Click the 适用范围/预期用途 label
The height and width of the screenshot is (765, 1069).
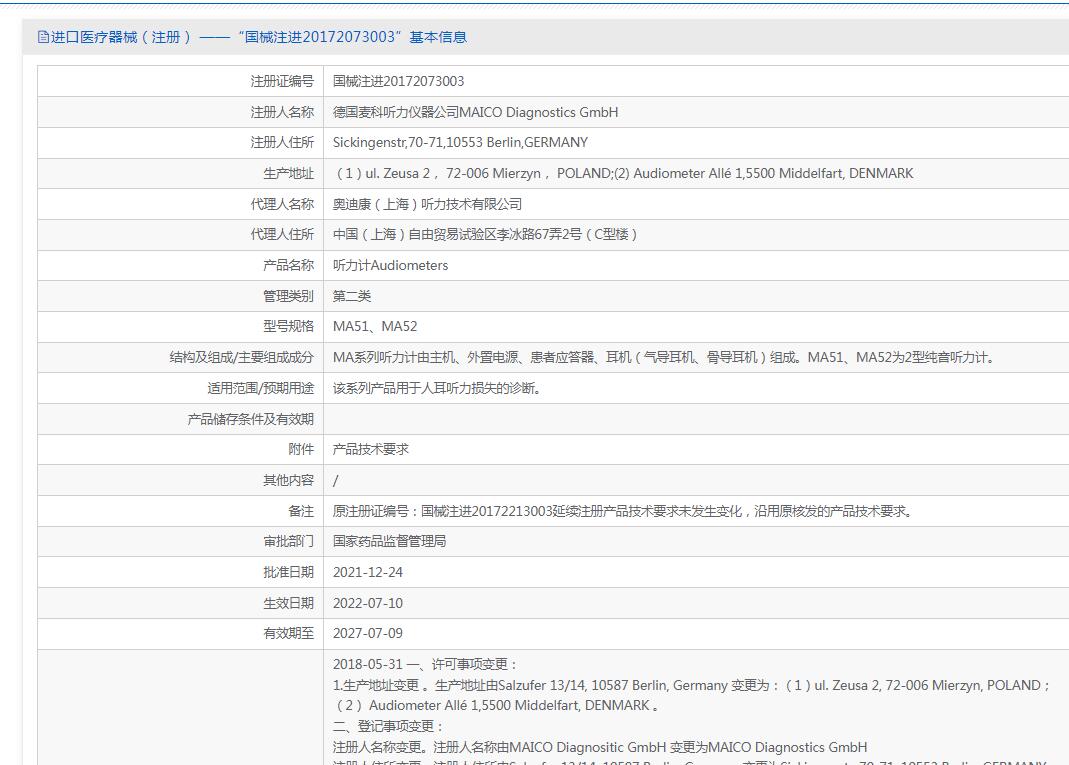tap(261, 388)
